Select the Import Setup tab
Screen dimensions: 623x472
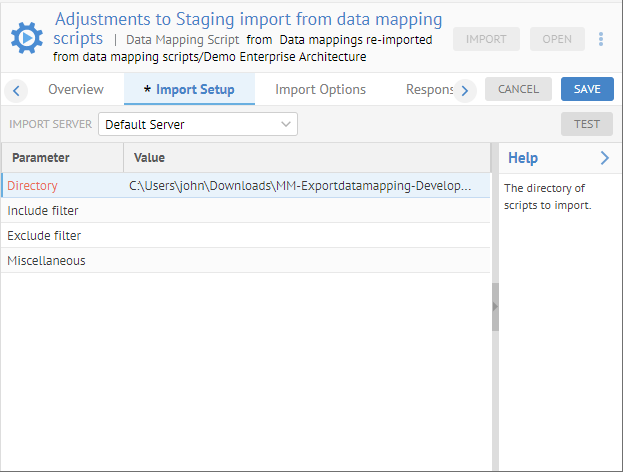pos(189,90)
